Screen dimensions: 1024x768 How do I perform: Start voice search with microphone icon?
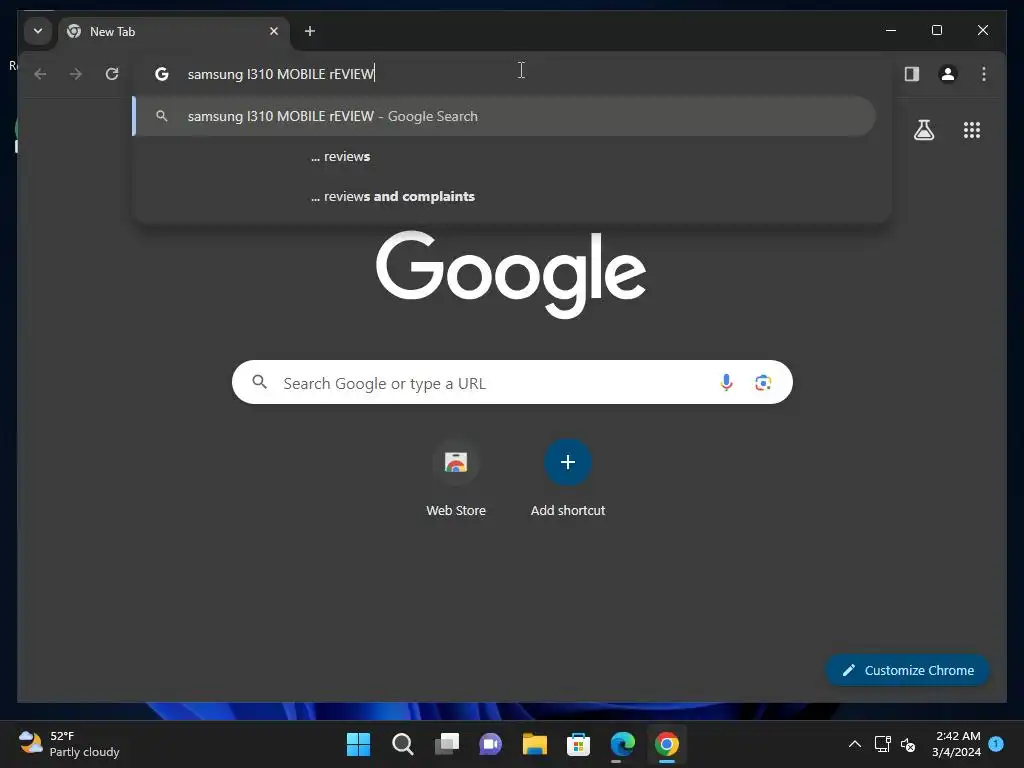point(726,383)
